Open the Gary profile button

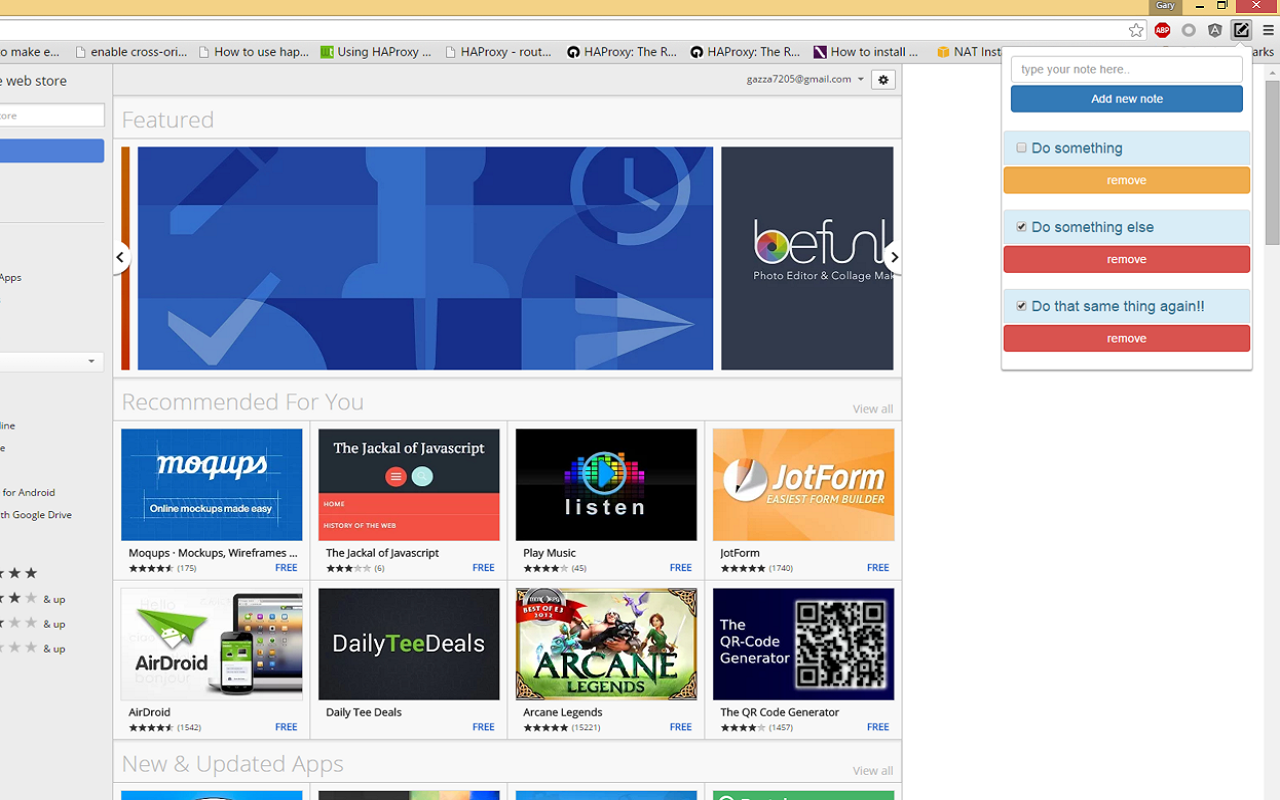(1165, 6)
